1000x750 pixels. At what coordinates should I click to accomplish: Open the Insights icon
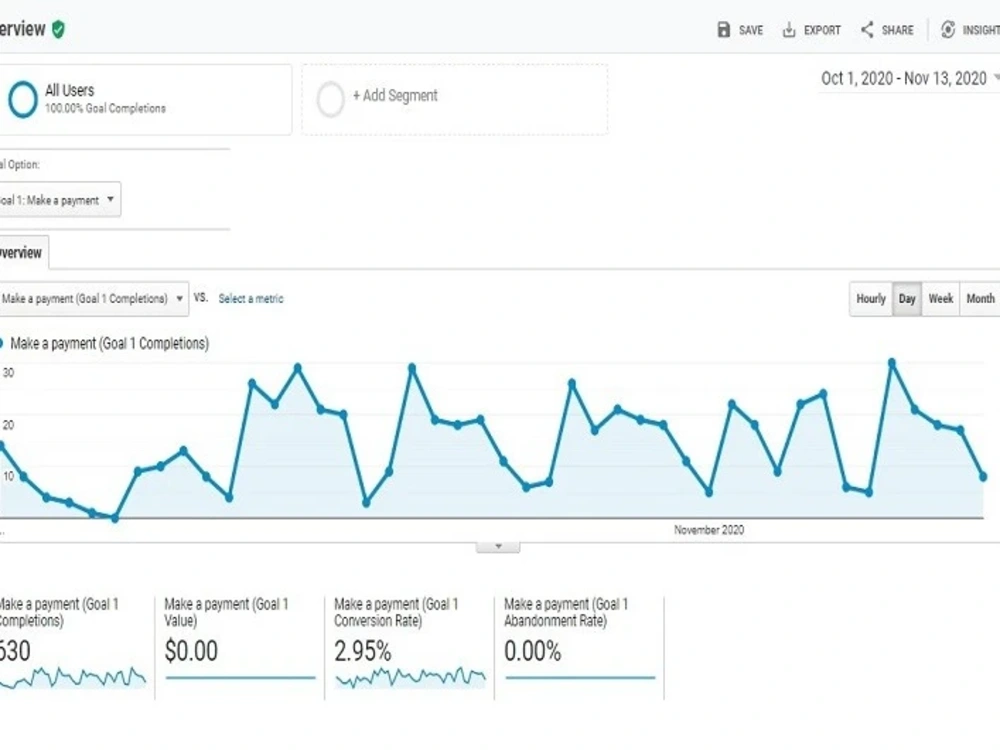(x=948, y=29)
